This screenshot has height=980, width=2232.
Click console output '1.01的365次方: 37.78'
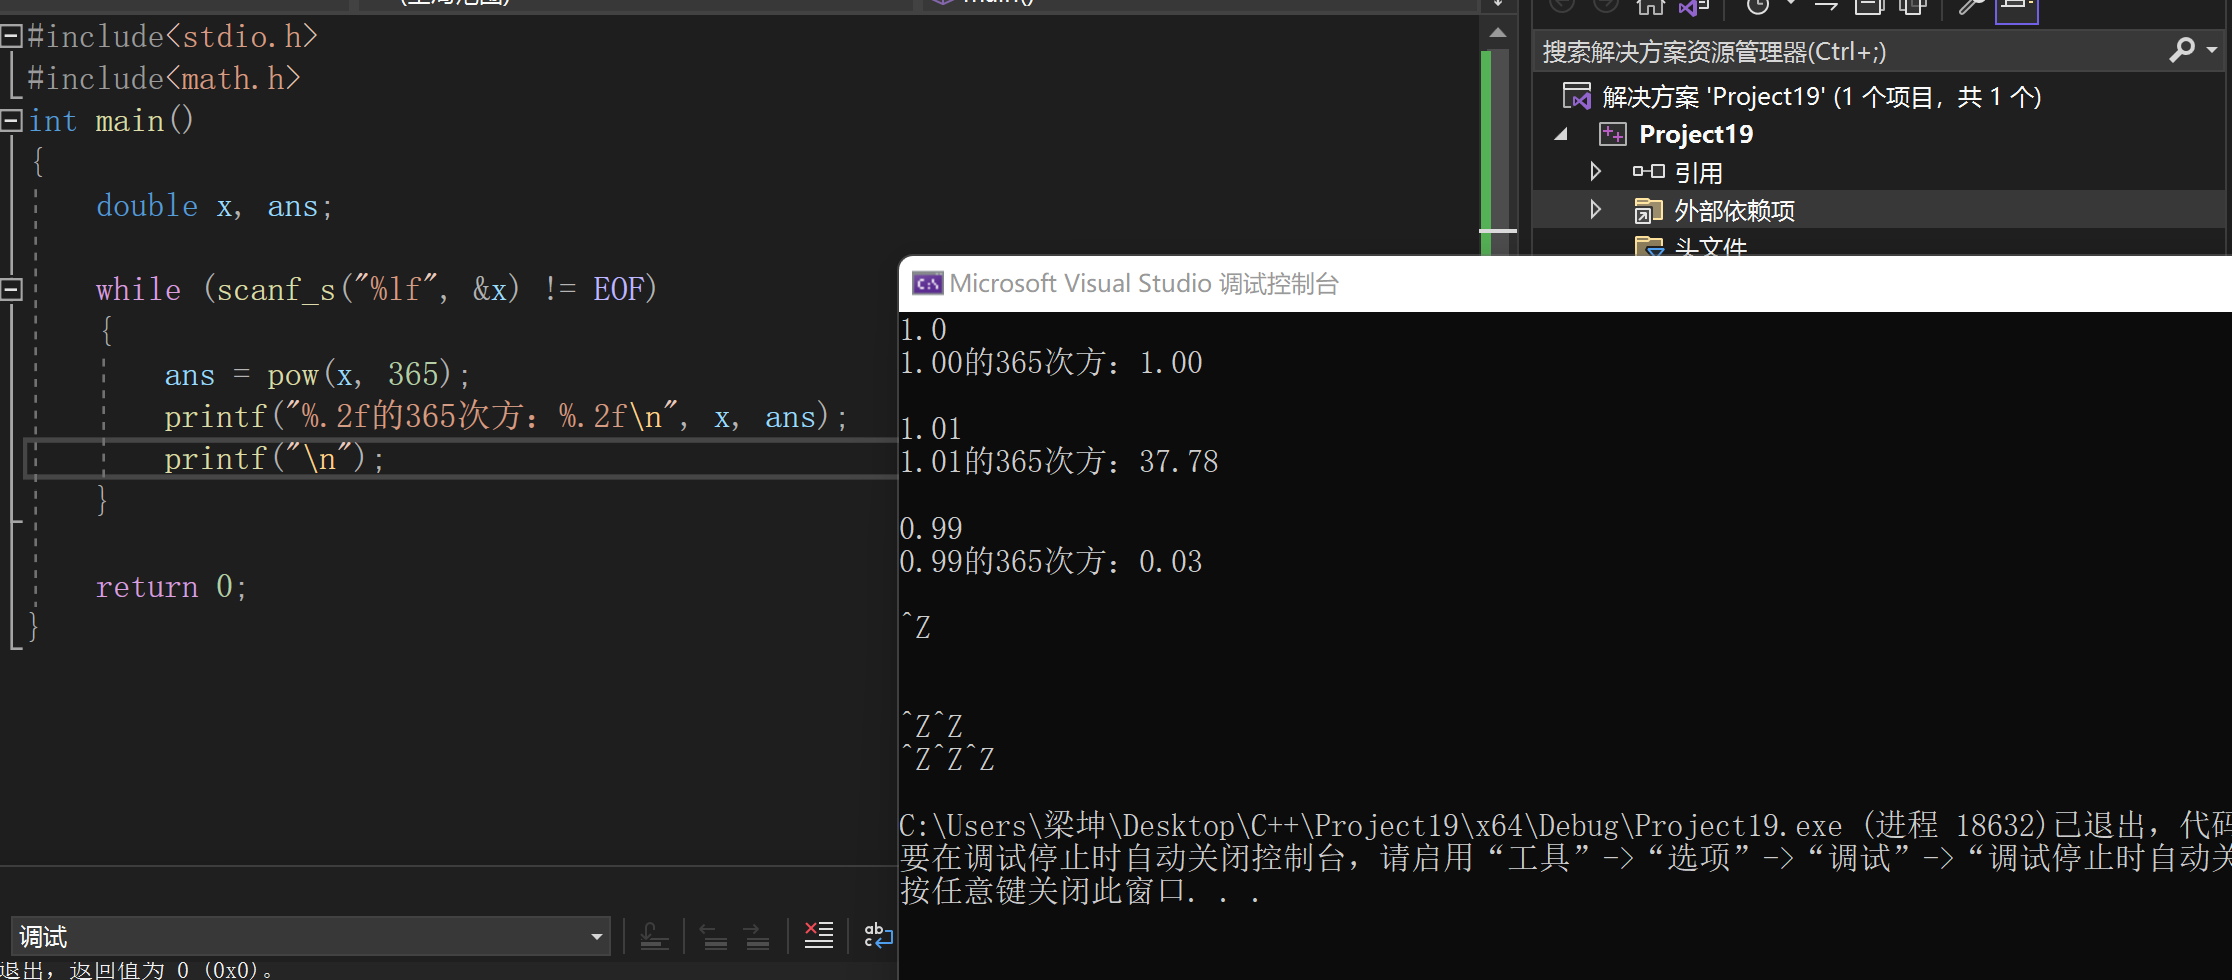(1059, 462)
